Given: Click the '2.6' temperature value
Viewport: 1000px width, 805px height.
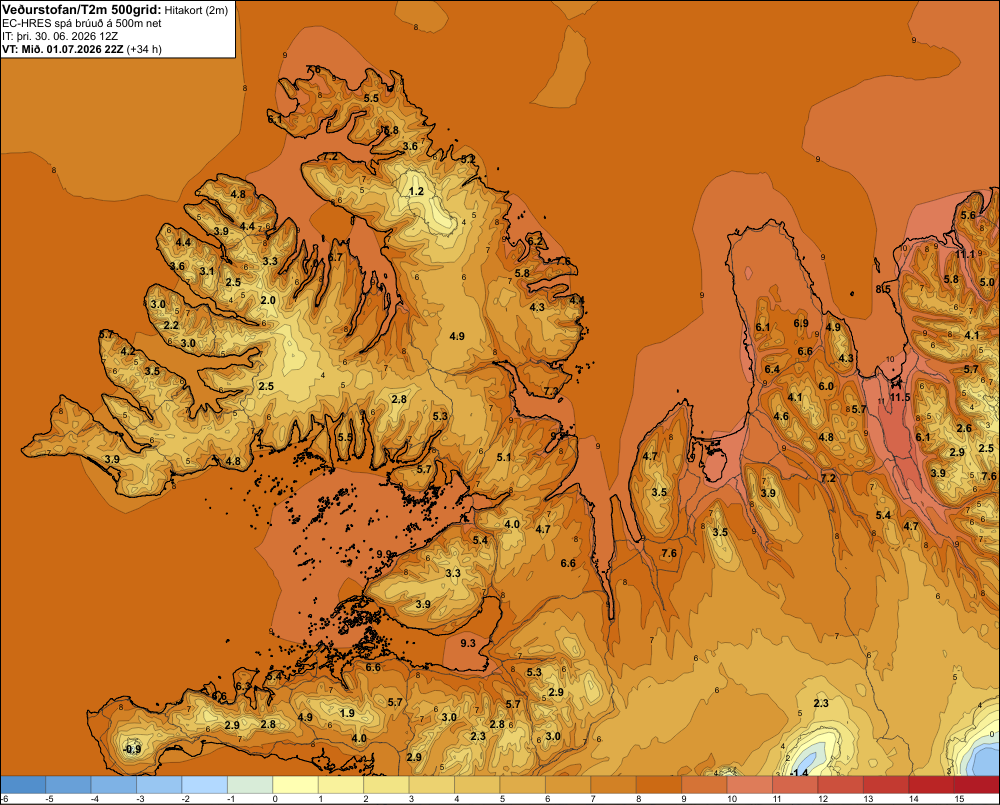Looking at the screenshot, I should [x=964, y=428].
